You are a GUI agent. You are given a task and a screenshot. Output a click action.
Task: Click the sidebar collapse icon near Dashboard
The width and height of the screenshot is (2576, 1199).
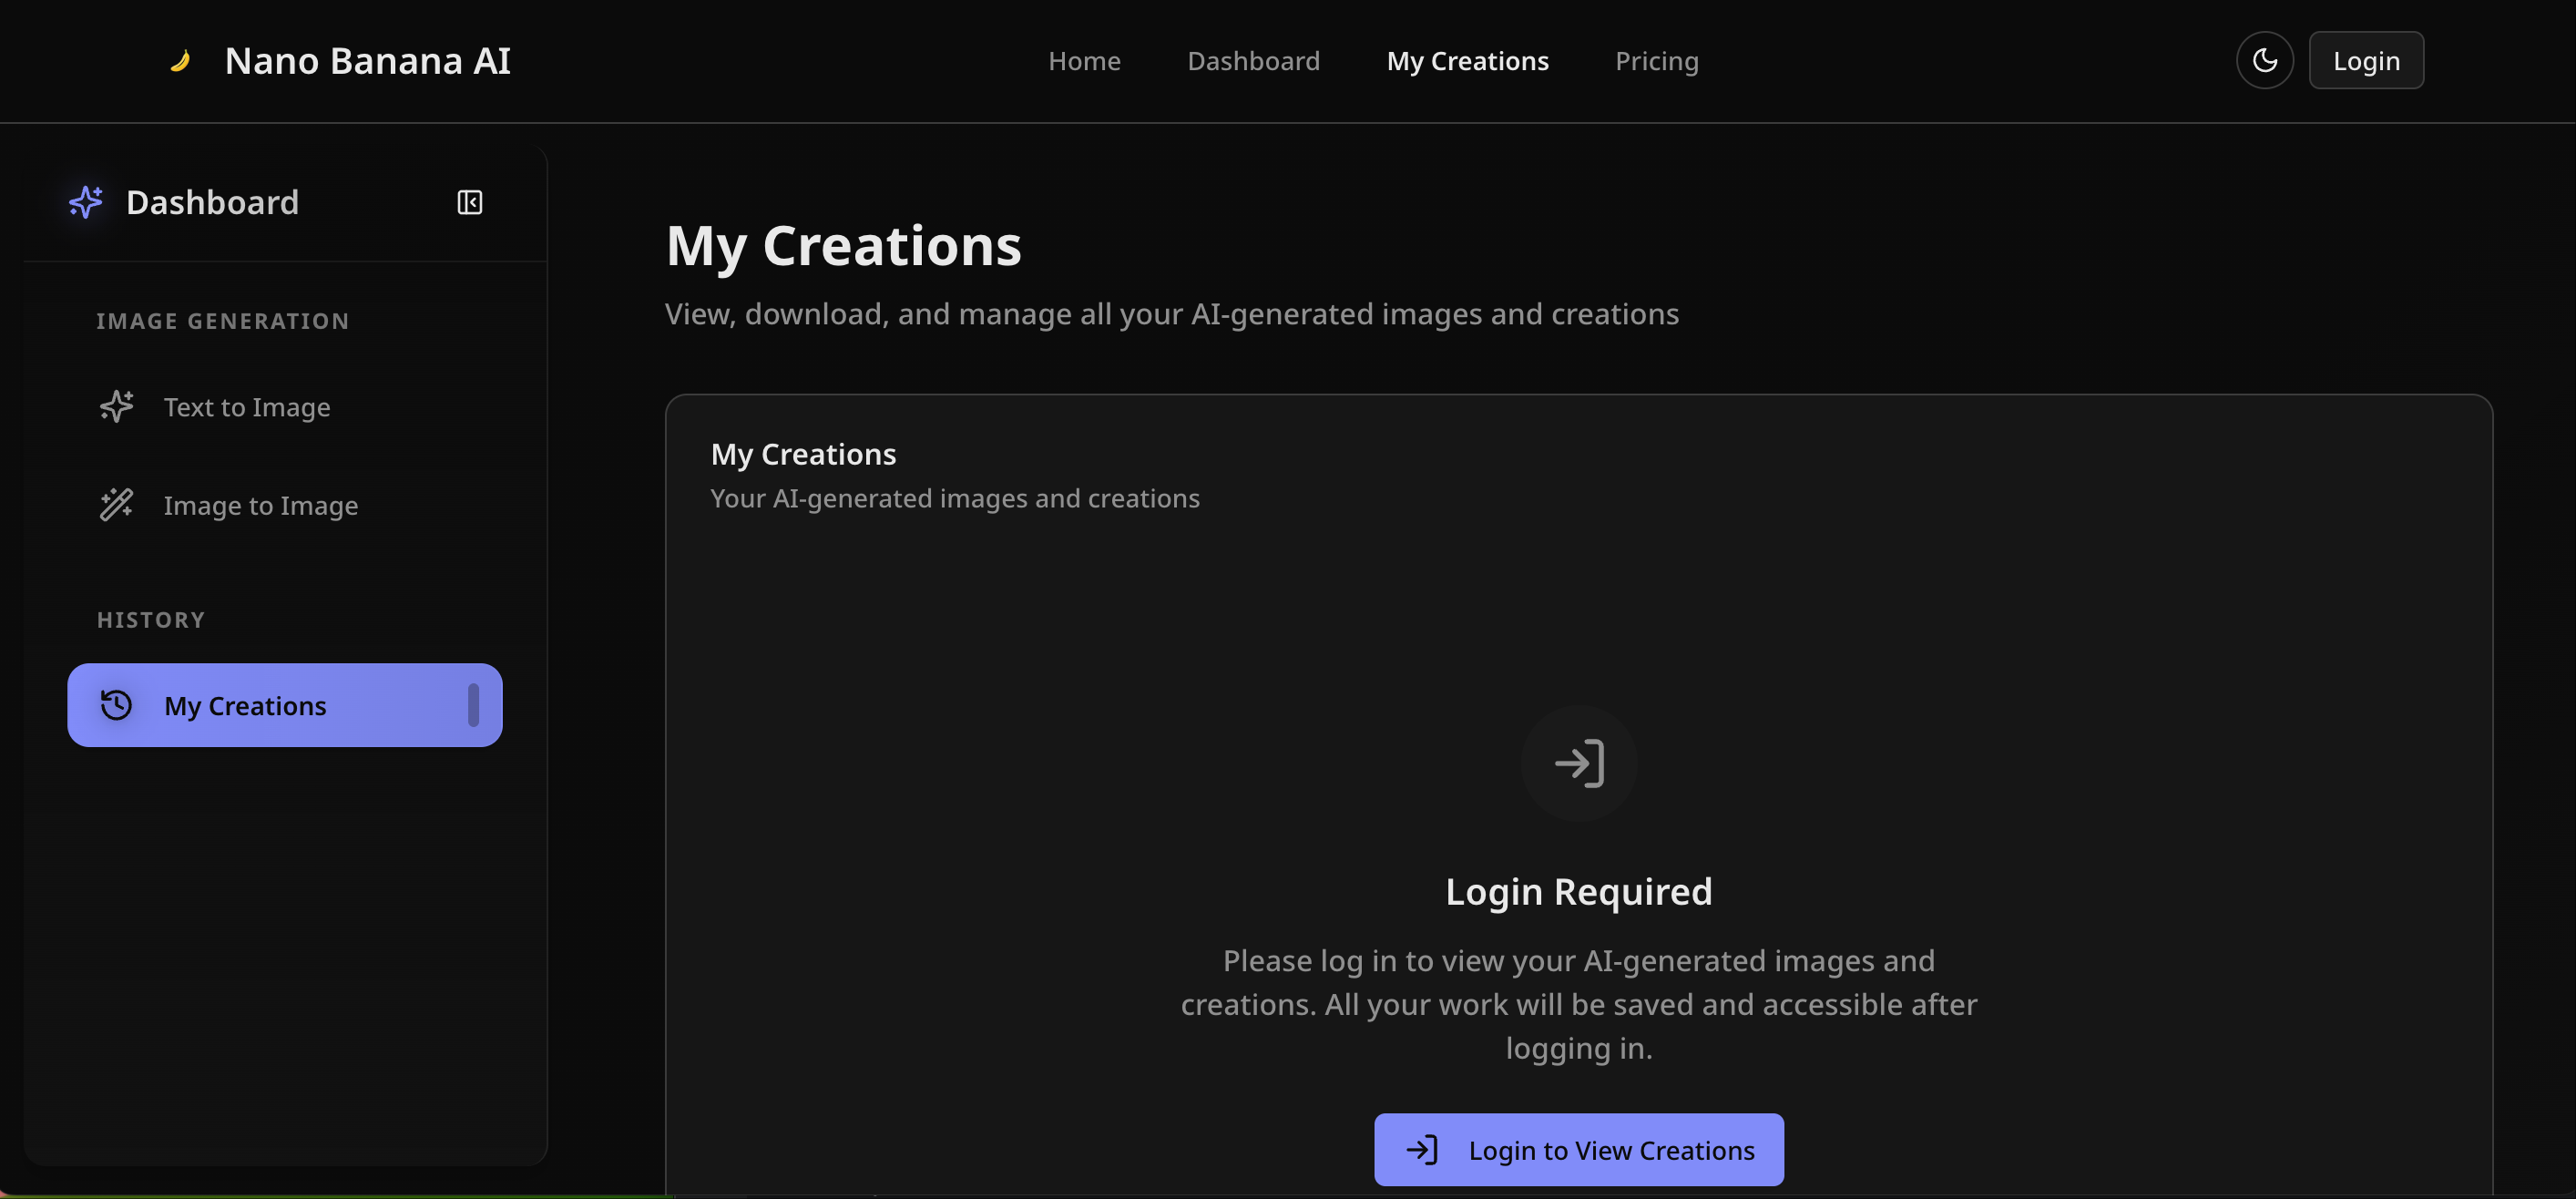click(469, 202)
